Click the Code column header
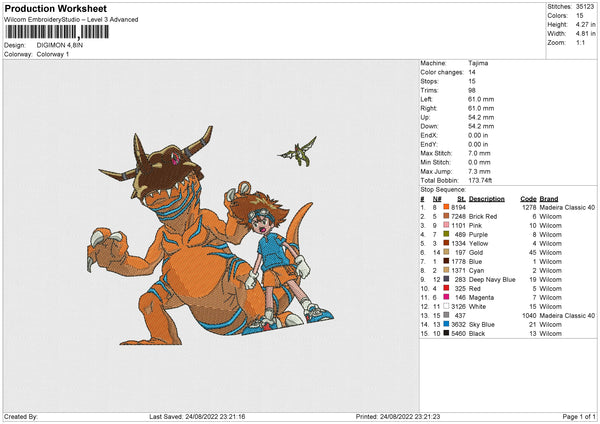Viewport: 600px width, 424px height. (528, 199)
